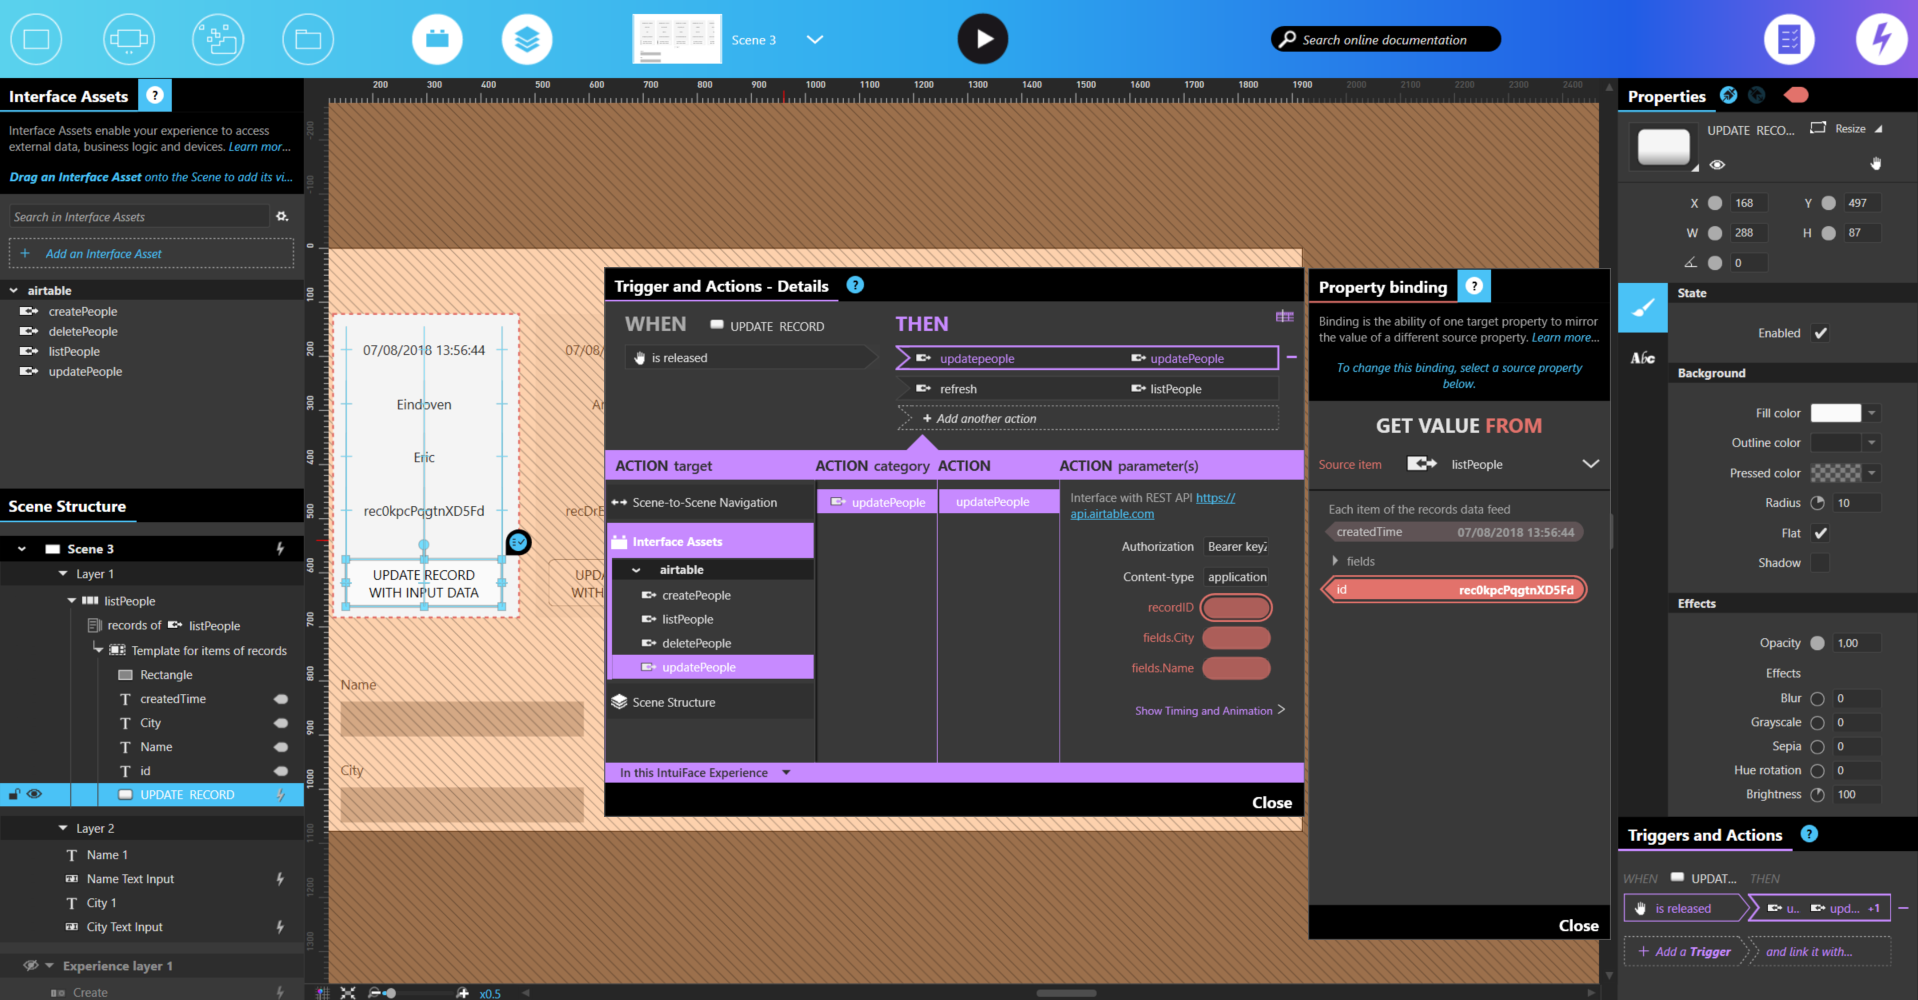Click the fit-to-screen icon in bottom bar
1918x1000 pixels.
pos(347,992)
